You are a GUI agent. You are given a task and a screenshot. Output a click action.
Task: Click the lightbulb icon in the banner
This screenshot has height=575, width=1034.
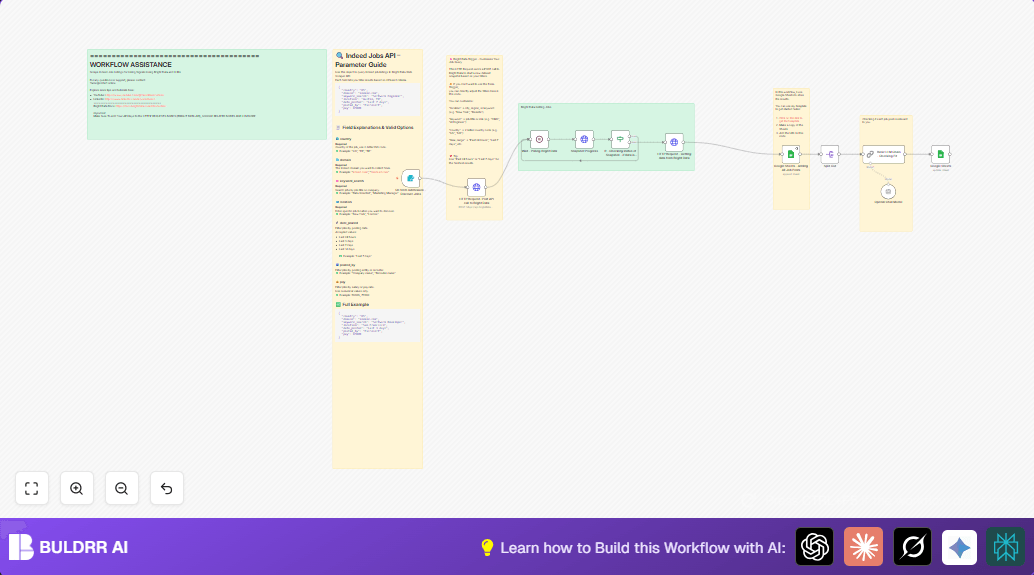tap(487, 547)
